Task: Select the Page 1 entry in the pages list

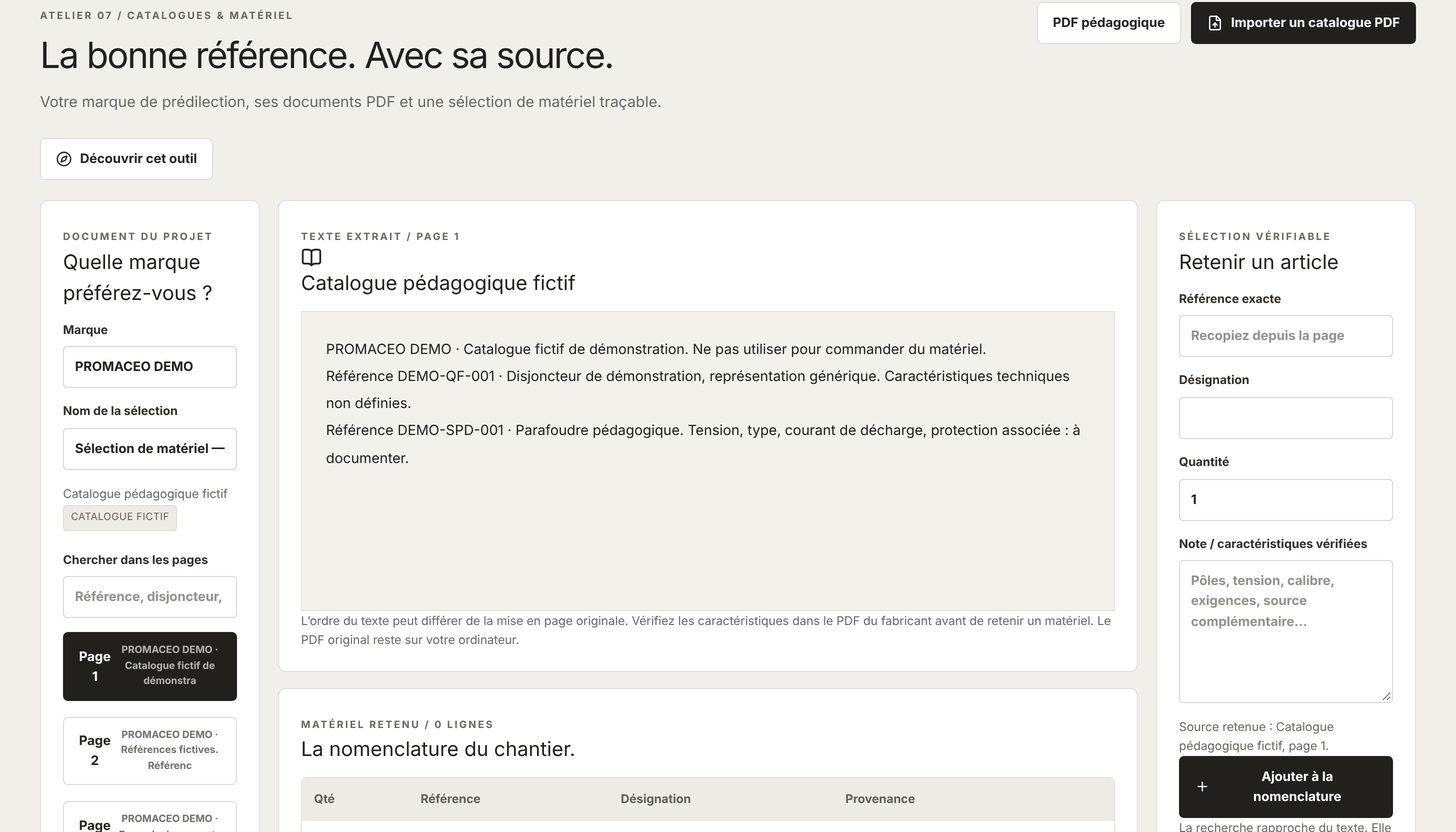Action: pyautogui.click(x=150, y=666)
